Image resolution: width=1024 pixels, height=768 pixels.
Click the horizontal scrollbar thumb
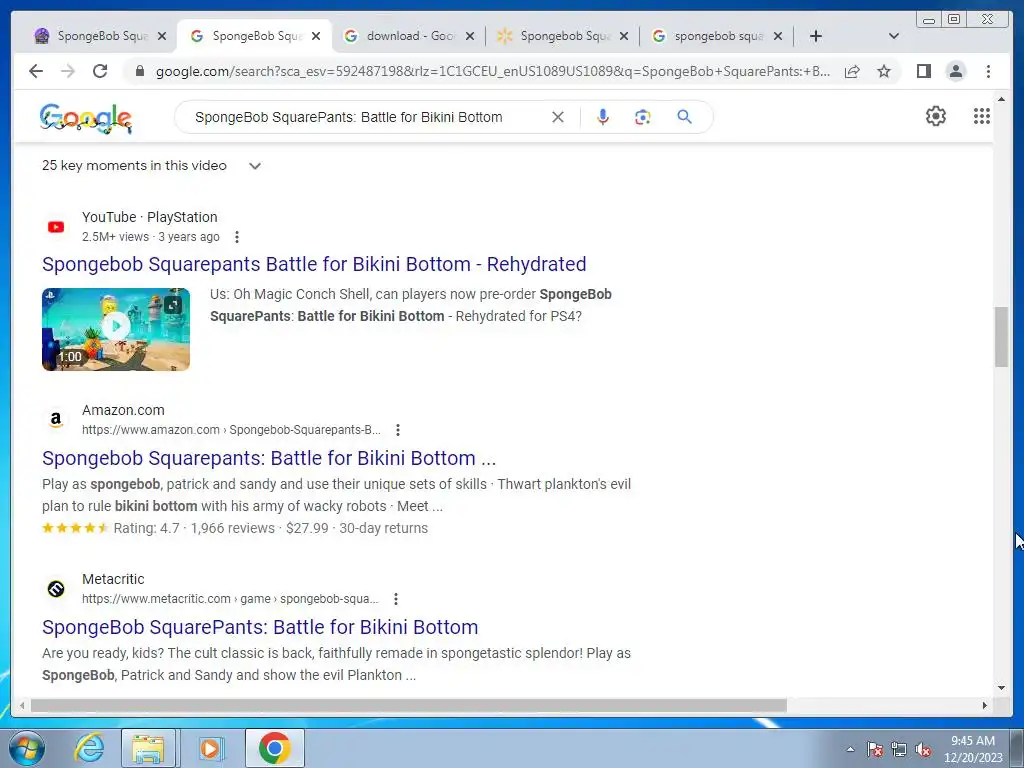pyautogui.click(x=408, y=705)
